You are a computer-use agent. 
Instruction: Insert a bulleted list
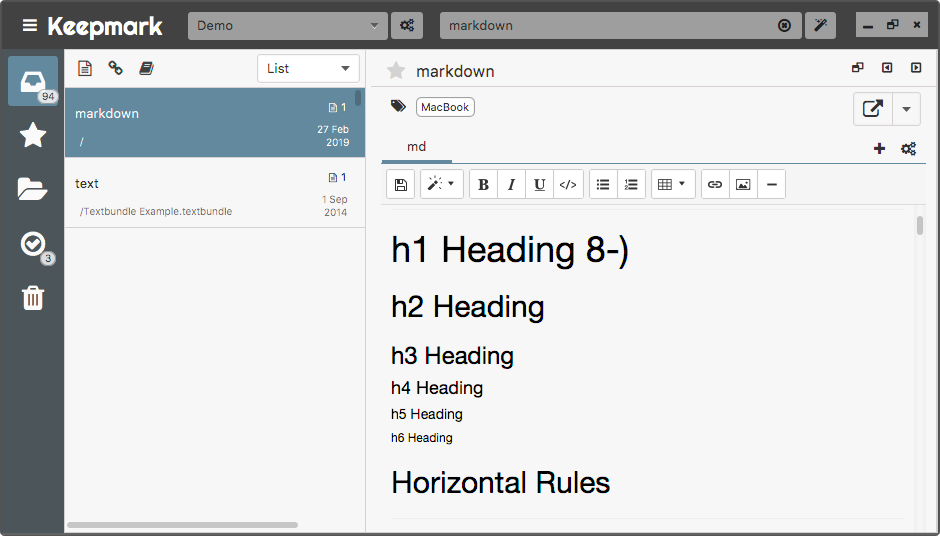[603, 184]
